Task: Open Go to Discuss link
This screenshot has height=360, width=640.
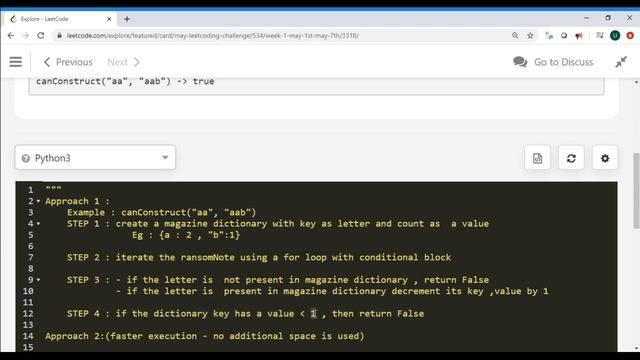Action: click(x=563, y=62)
